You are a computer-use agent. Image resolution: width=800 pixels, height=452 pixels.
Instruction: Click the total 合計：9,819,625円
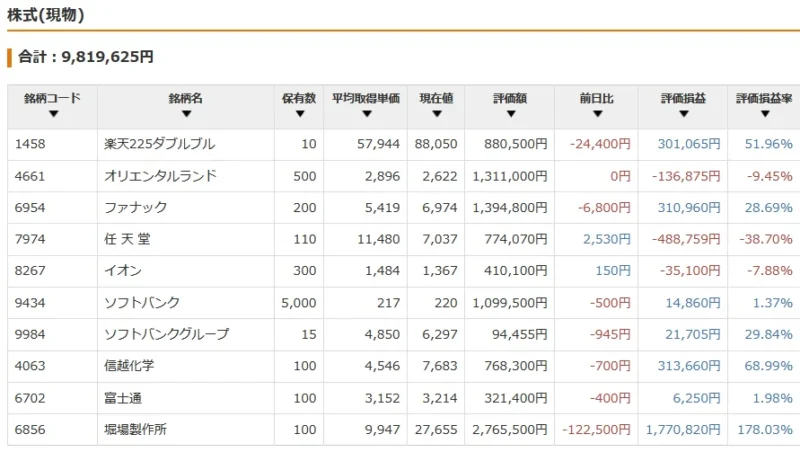[x=86, y=57]
